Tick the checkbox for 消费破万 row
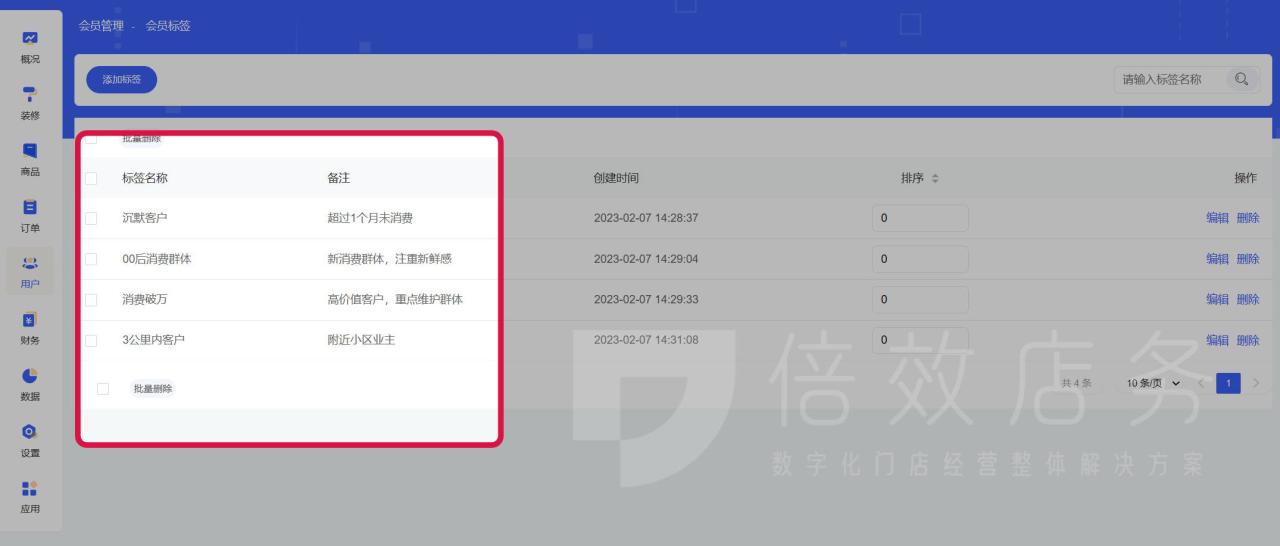This screenshot has width=1280, height=546. 91,299
